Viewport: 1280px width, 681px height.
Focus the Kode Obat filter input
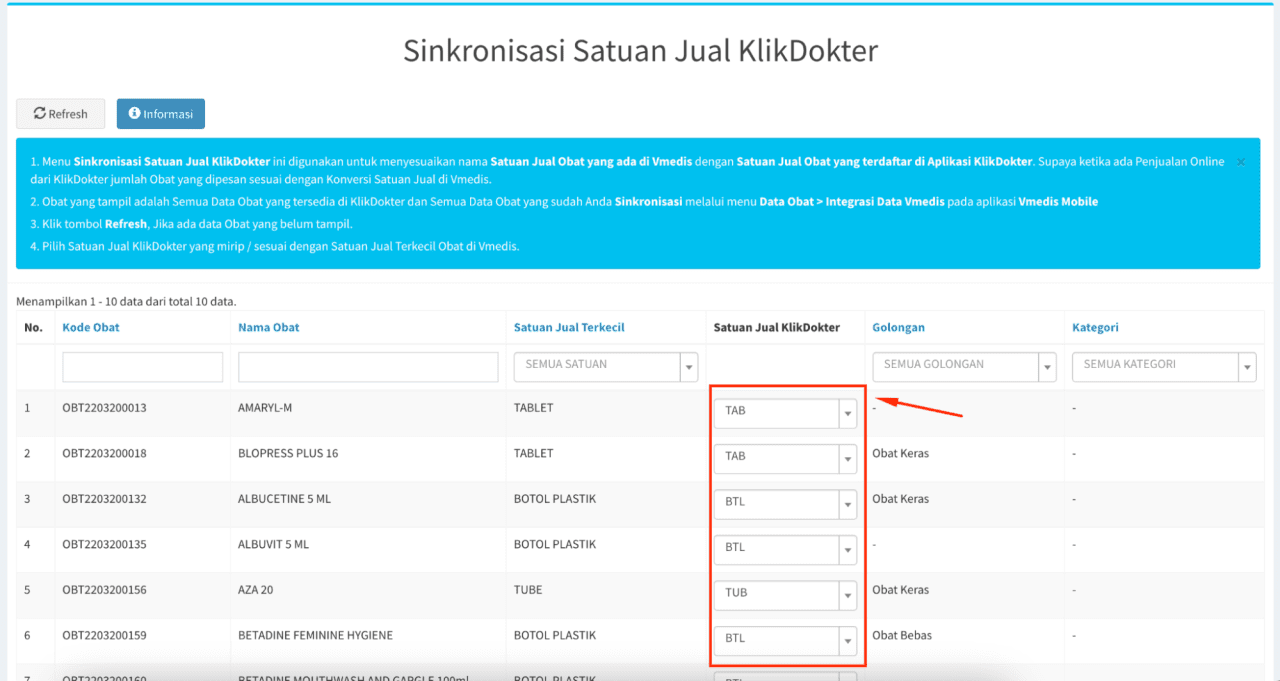(143, 367)
